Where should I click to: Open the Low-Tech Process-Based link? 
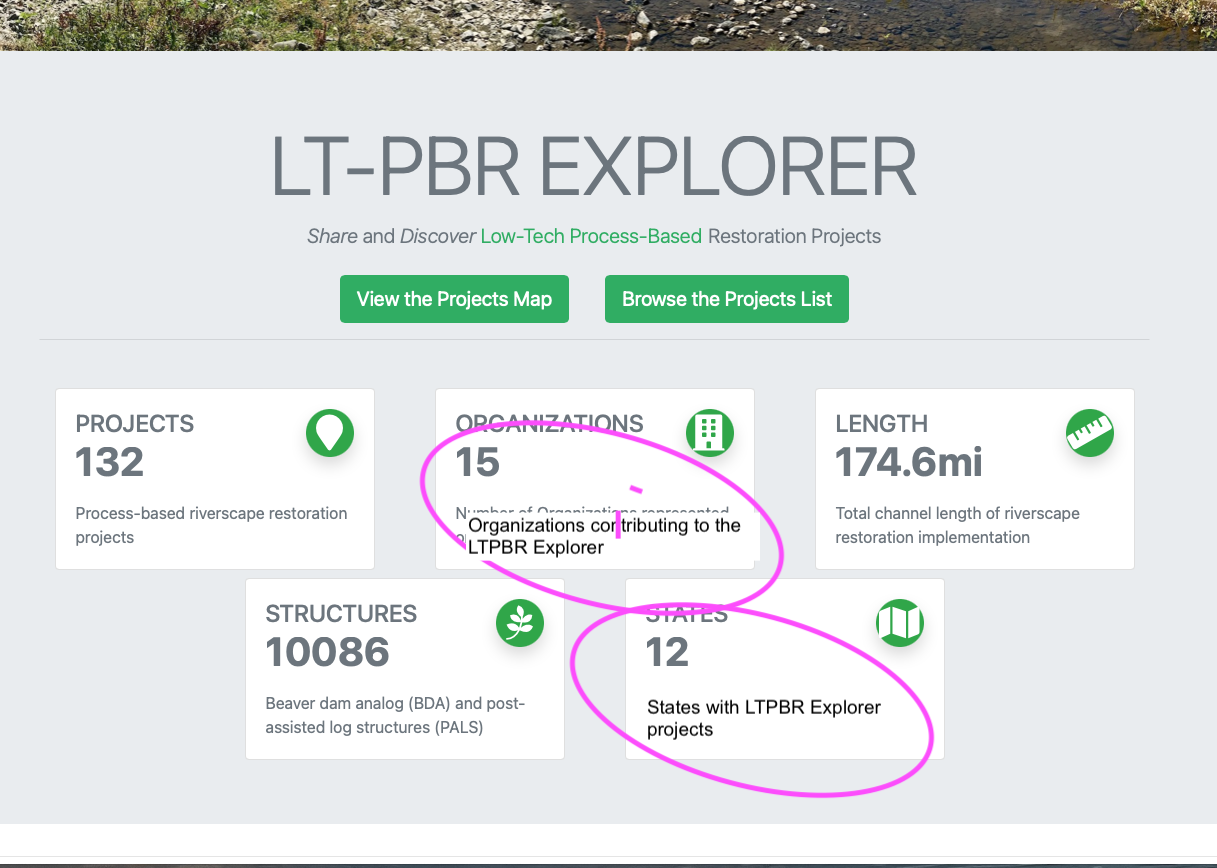tap(591, 236)
